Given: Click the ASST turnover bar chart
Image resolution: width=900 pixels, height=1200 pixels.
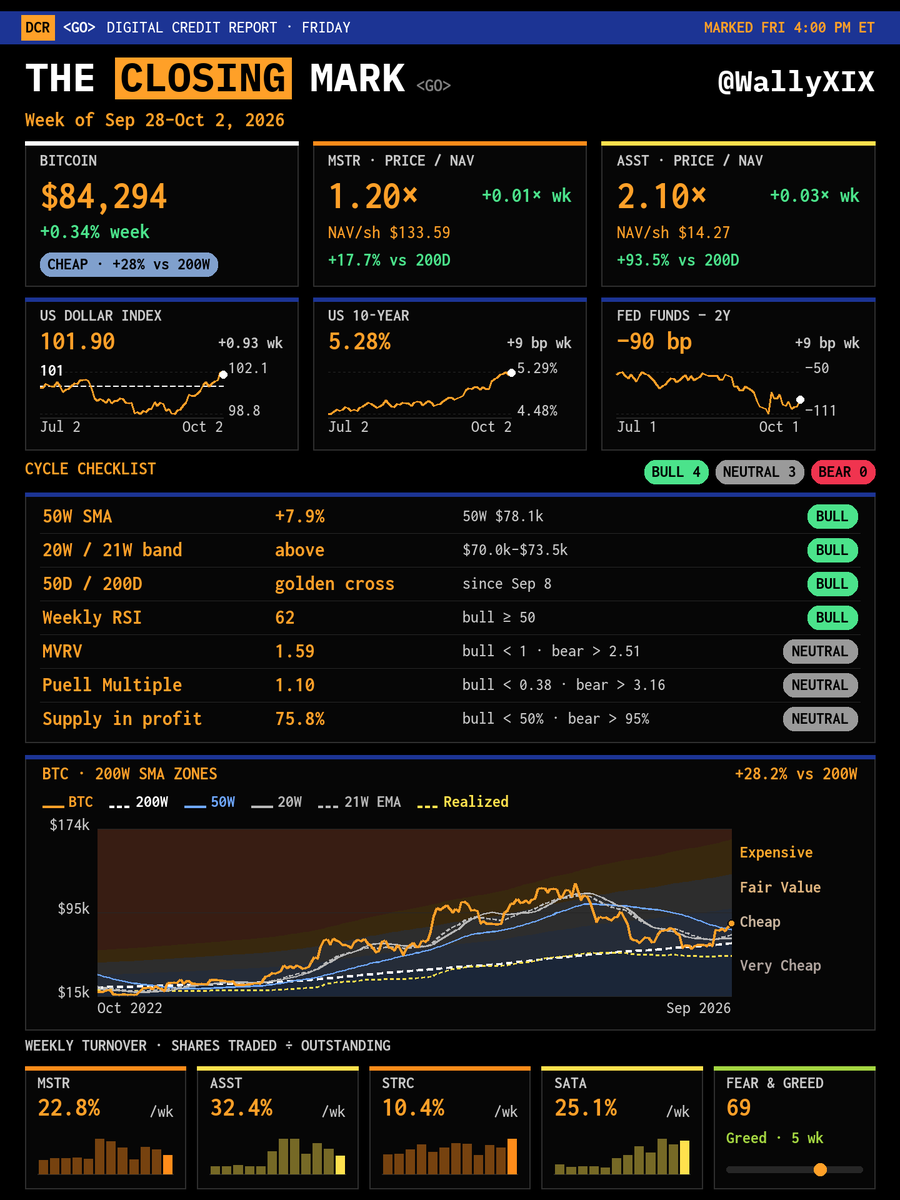Looking at the screenshot, I should (x=278, y=1156).
